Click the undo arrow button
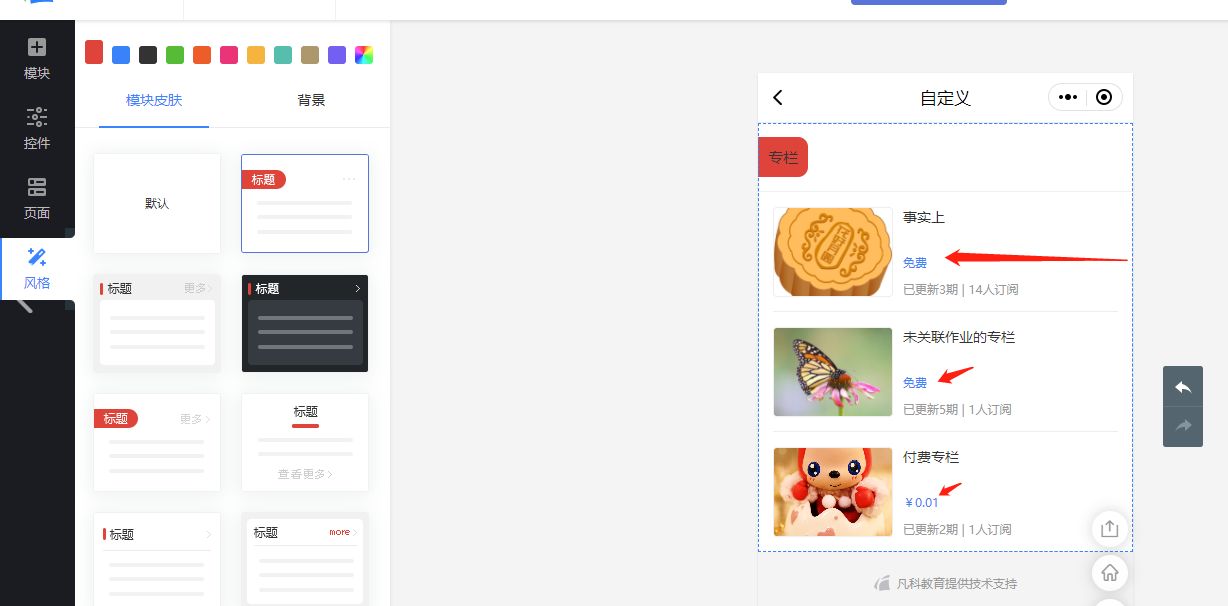1228x606 pixels. (x=1183, y=387)
